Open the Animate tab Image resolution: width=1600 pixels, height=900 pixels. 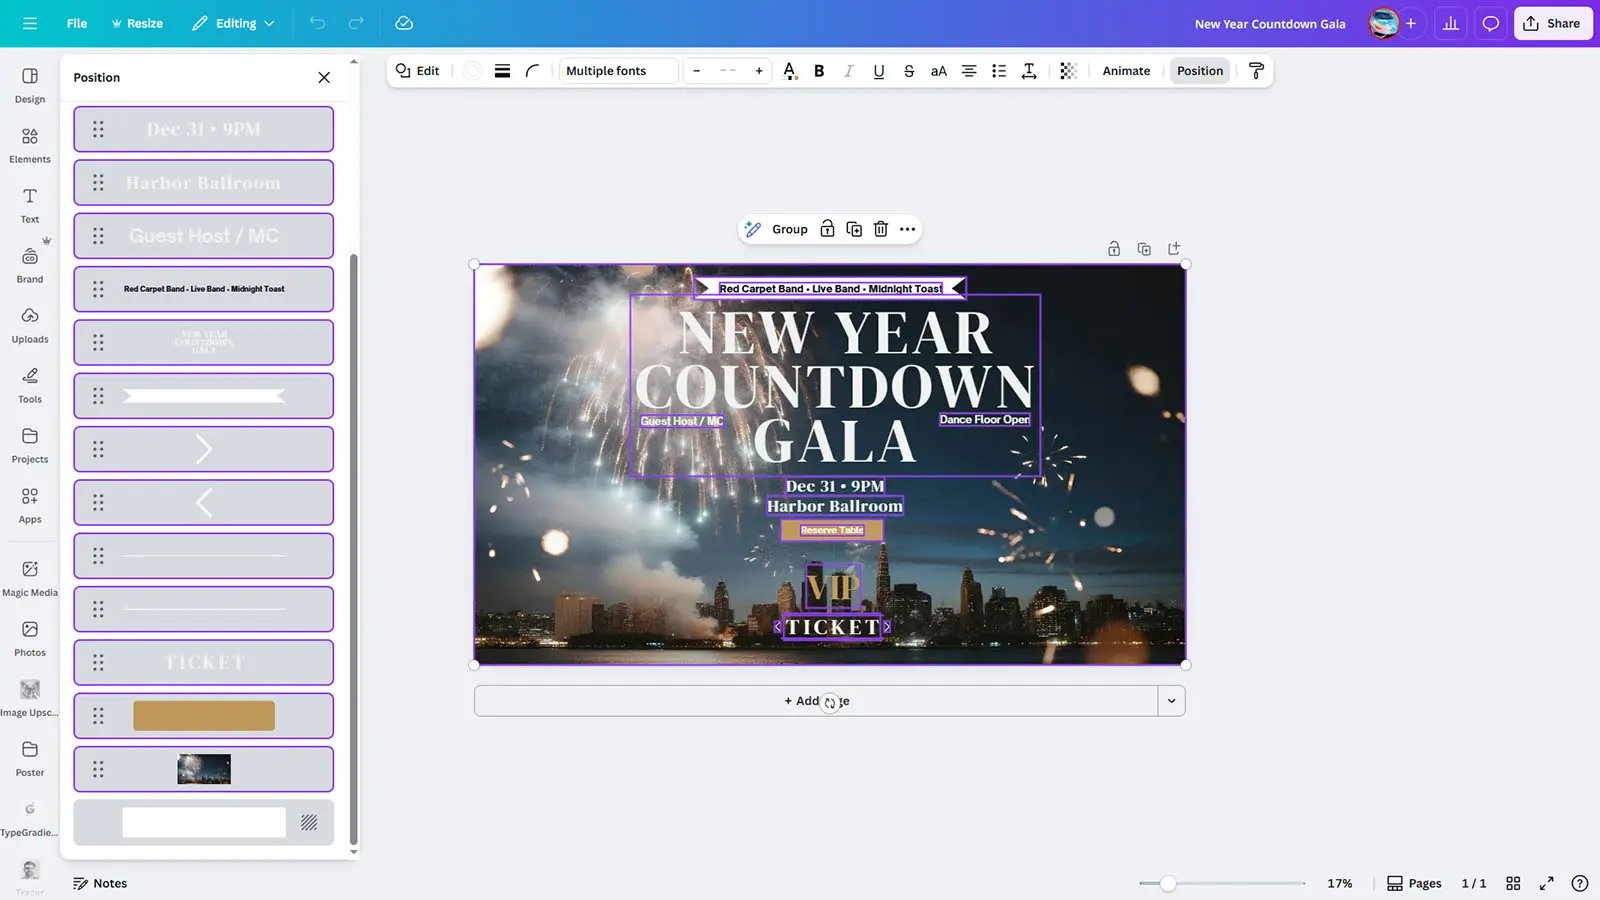pyautogui.click(x=1126, y=71)
